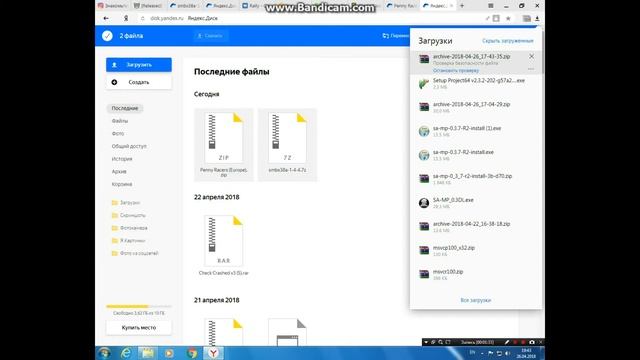This screenshot has height=360, width=640.
Task: Click the Скрыть загруженные link
Action: [507, 41]
